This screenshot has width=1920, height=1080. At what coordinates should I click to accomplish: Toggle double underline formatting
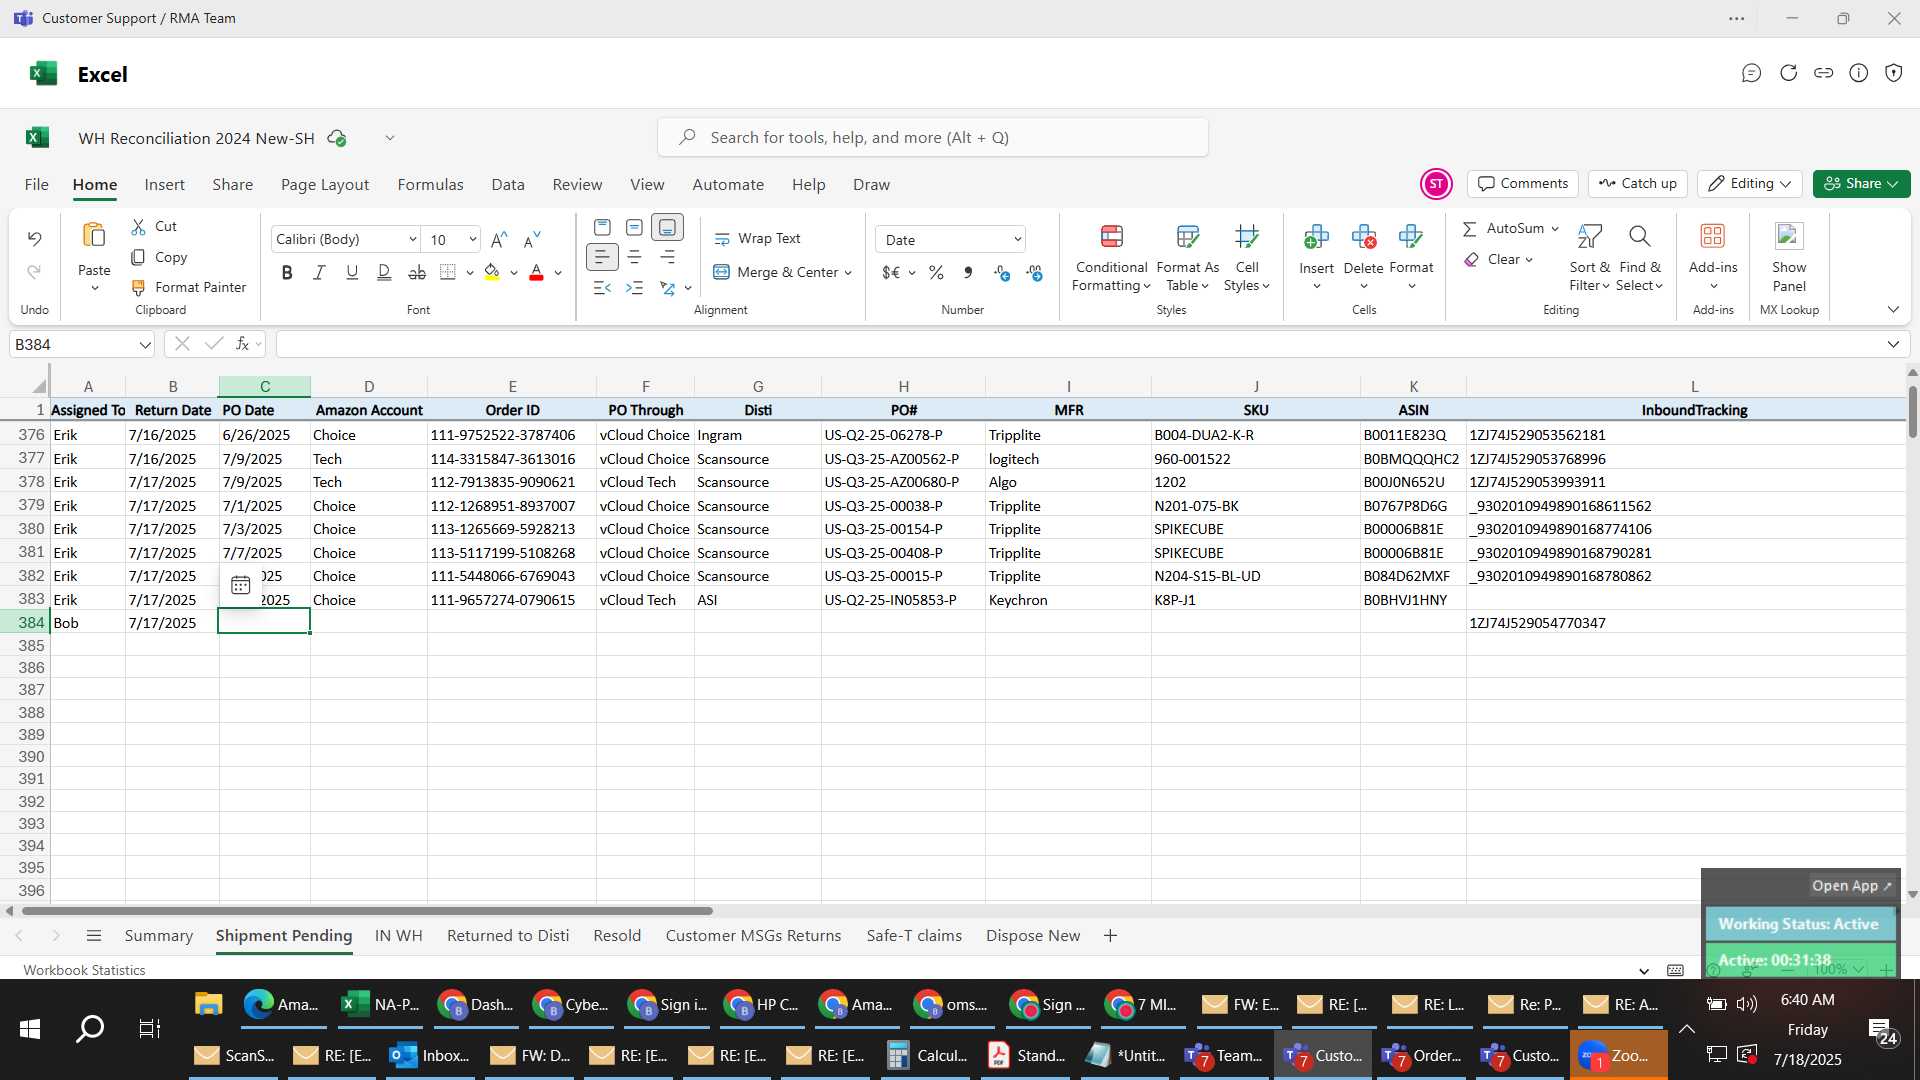[384, 272]
